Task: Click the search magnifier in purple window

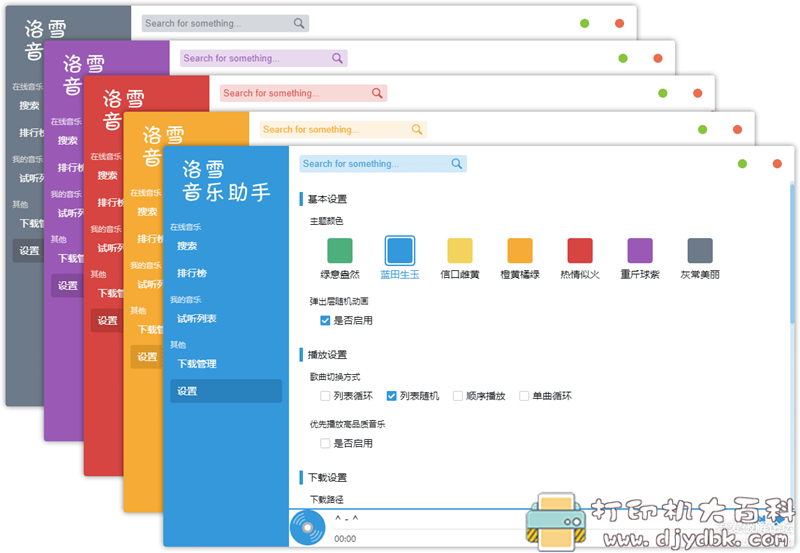Action: [337, 58]
